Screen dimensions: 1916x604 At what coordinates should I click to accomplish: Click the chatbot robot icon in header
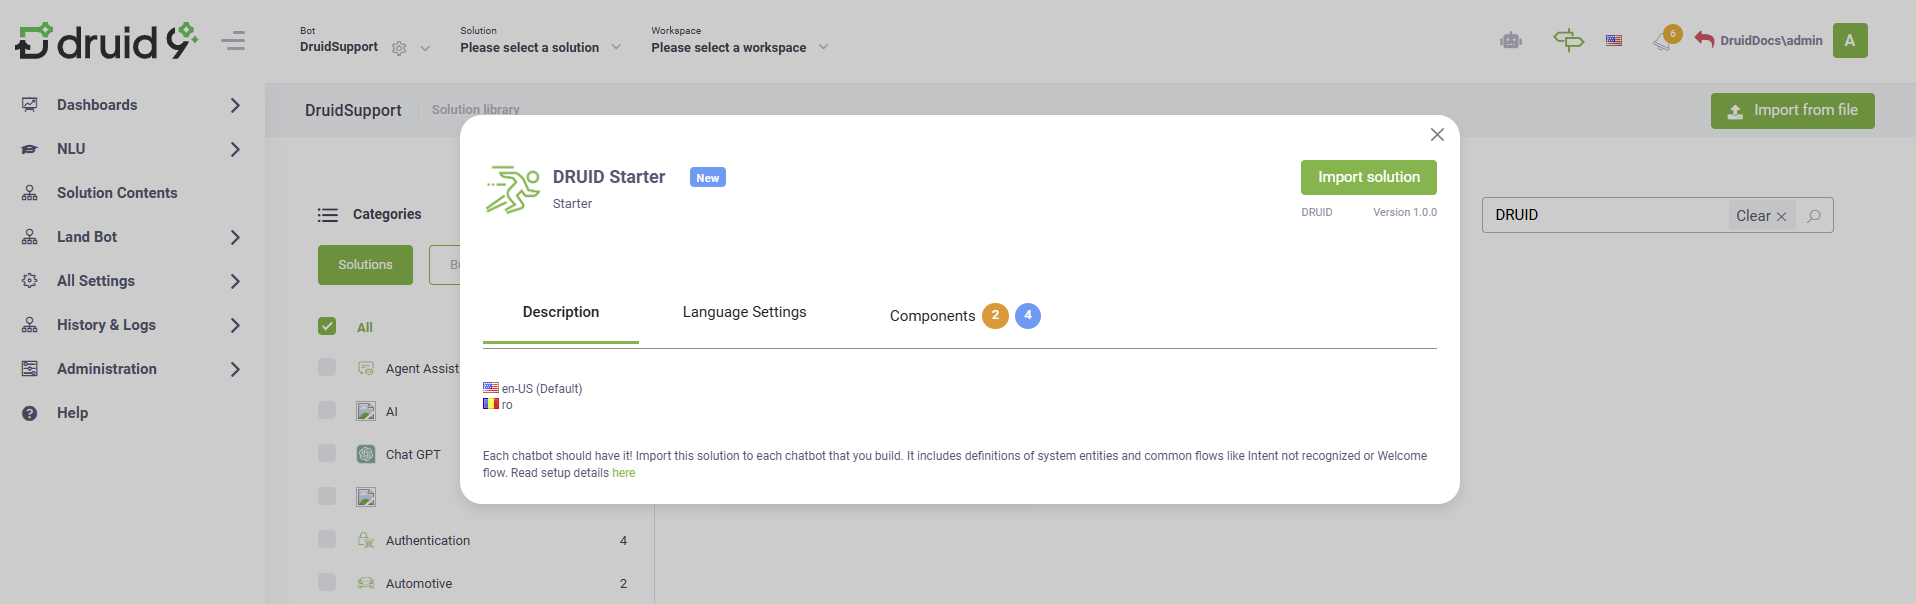[x=1510, y=41]
